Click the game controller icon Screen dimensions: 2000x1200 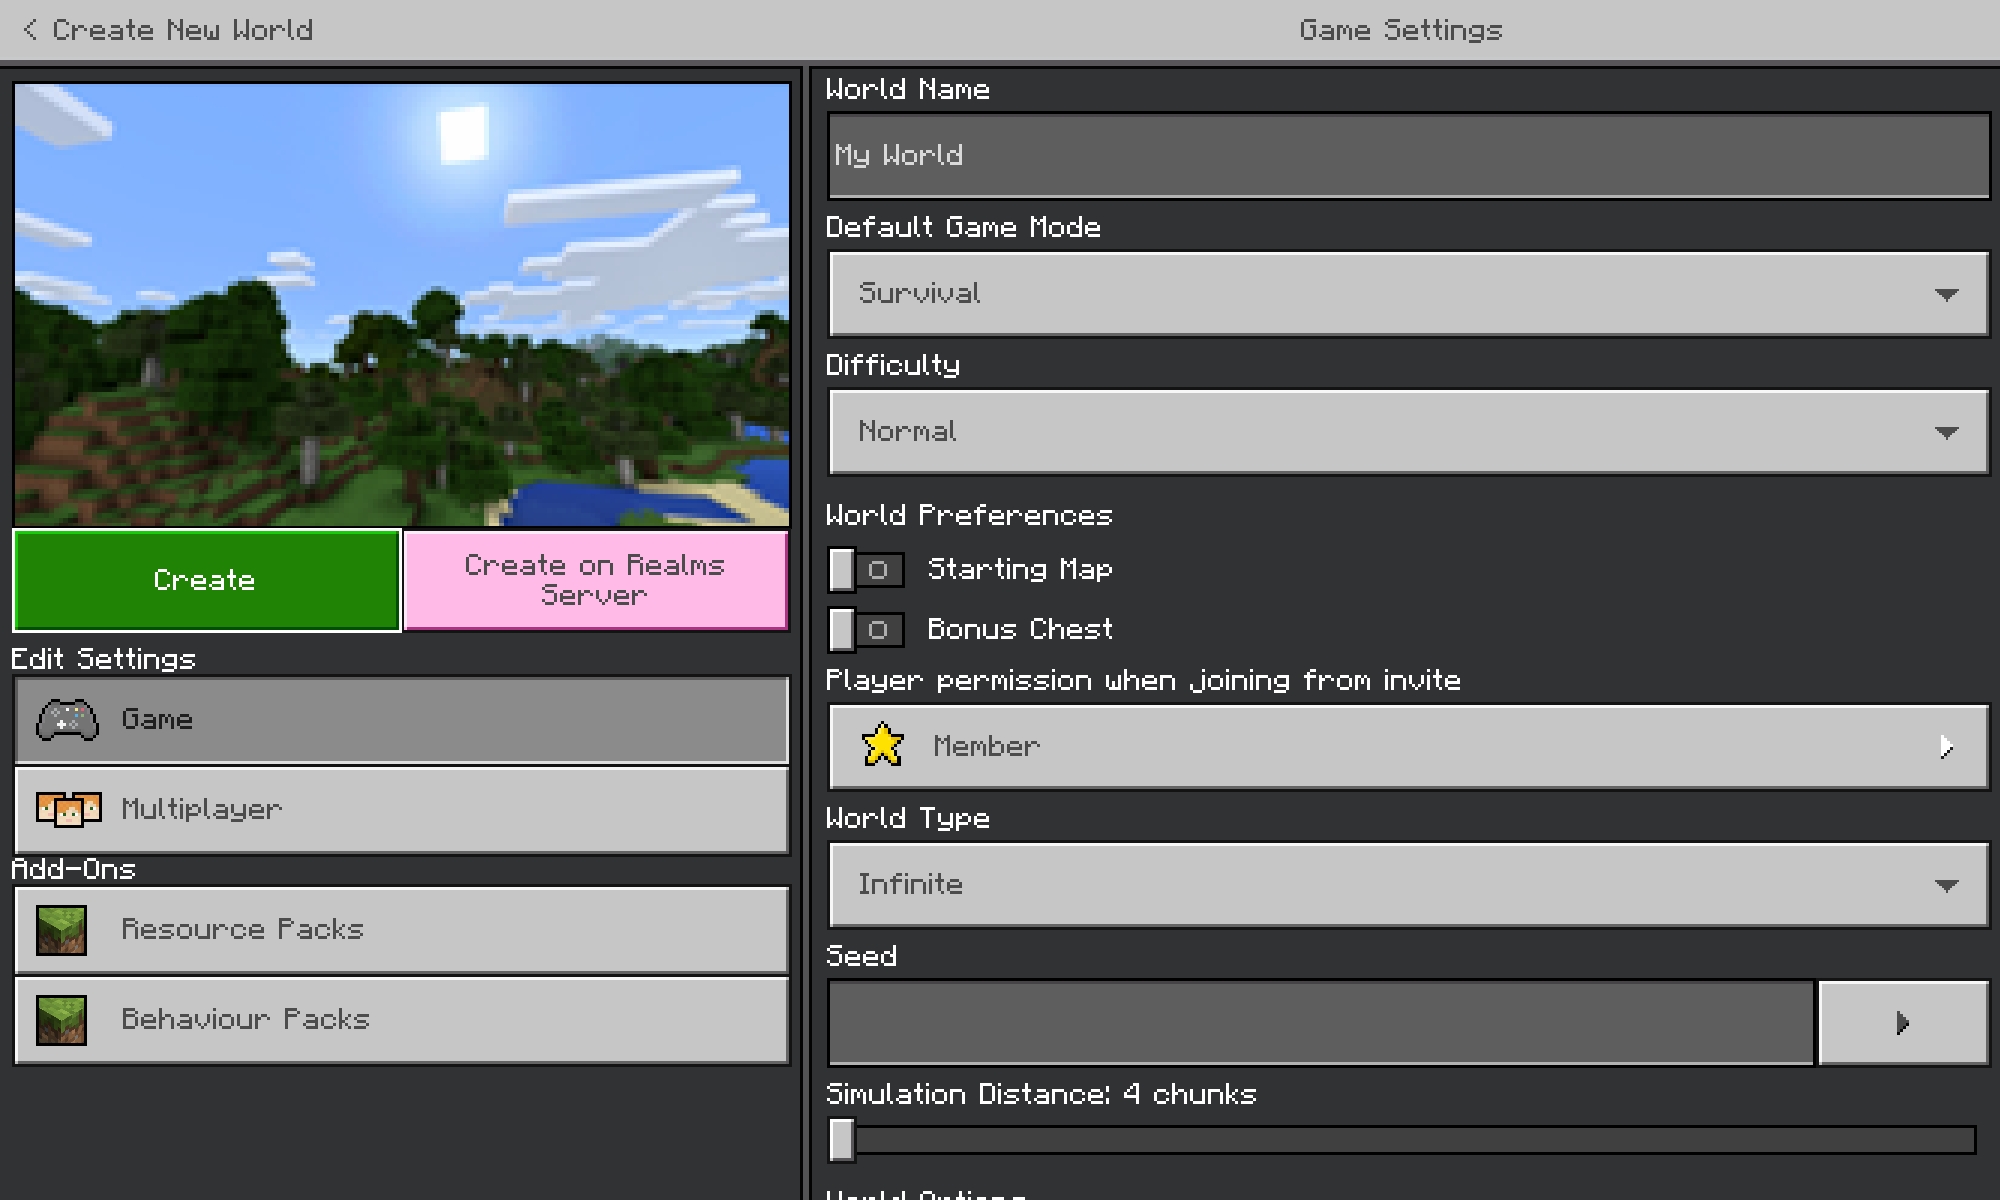click(67, 720)
